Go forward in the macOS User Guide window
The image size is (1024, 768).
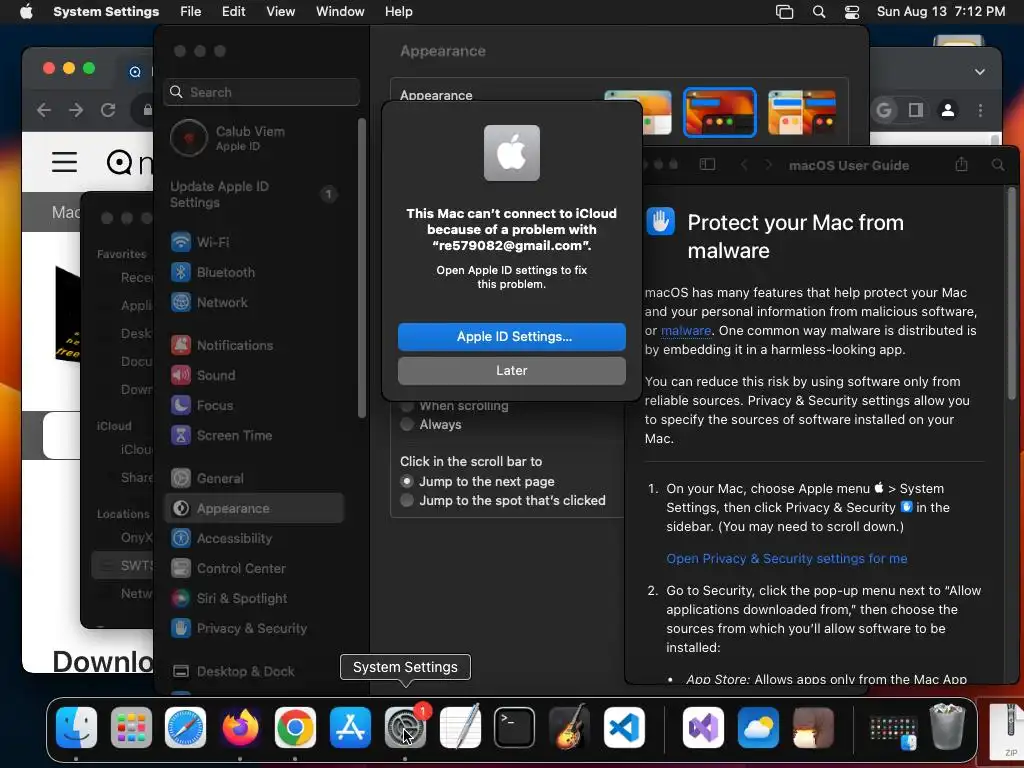(769, 165)
